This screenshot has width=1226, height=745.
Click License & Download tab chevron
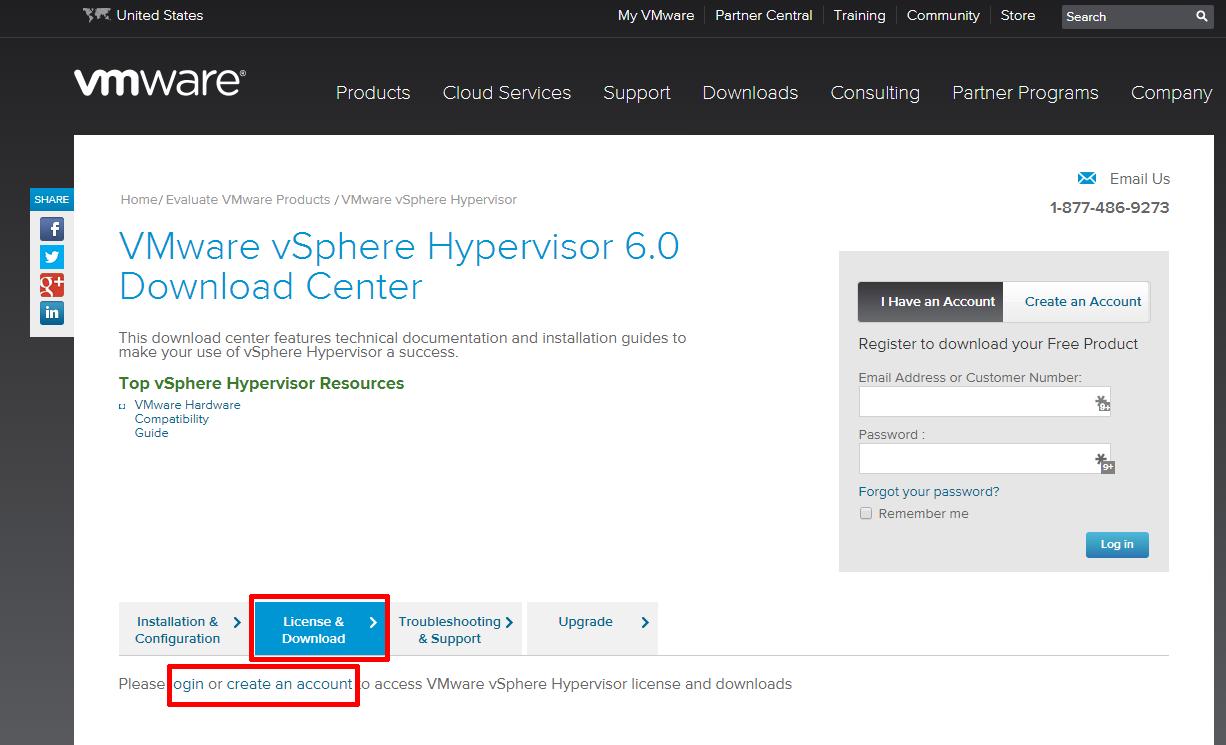click(373, 622)
